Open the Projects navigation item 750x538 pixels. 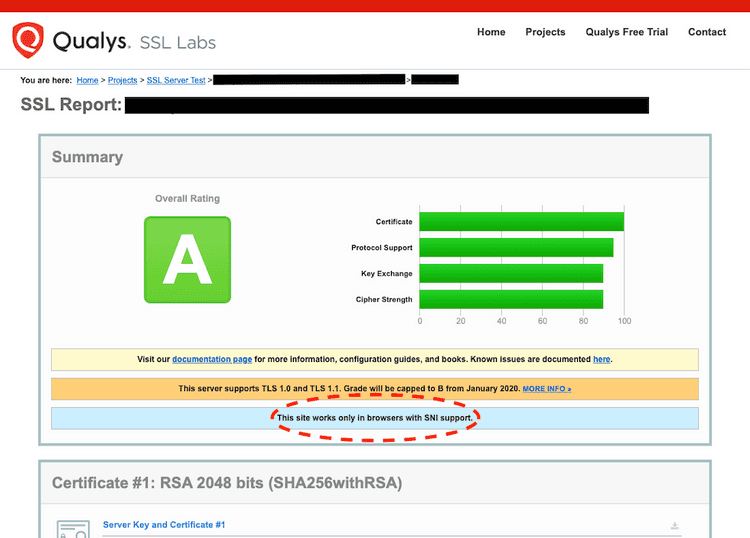point(545,32)
